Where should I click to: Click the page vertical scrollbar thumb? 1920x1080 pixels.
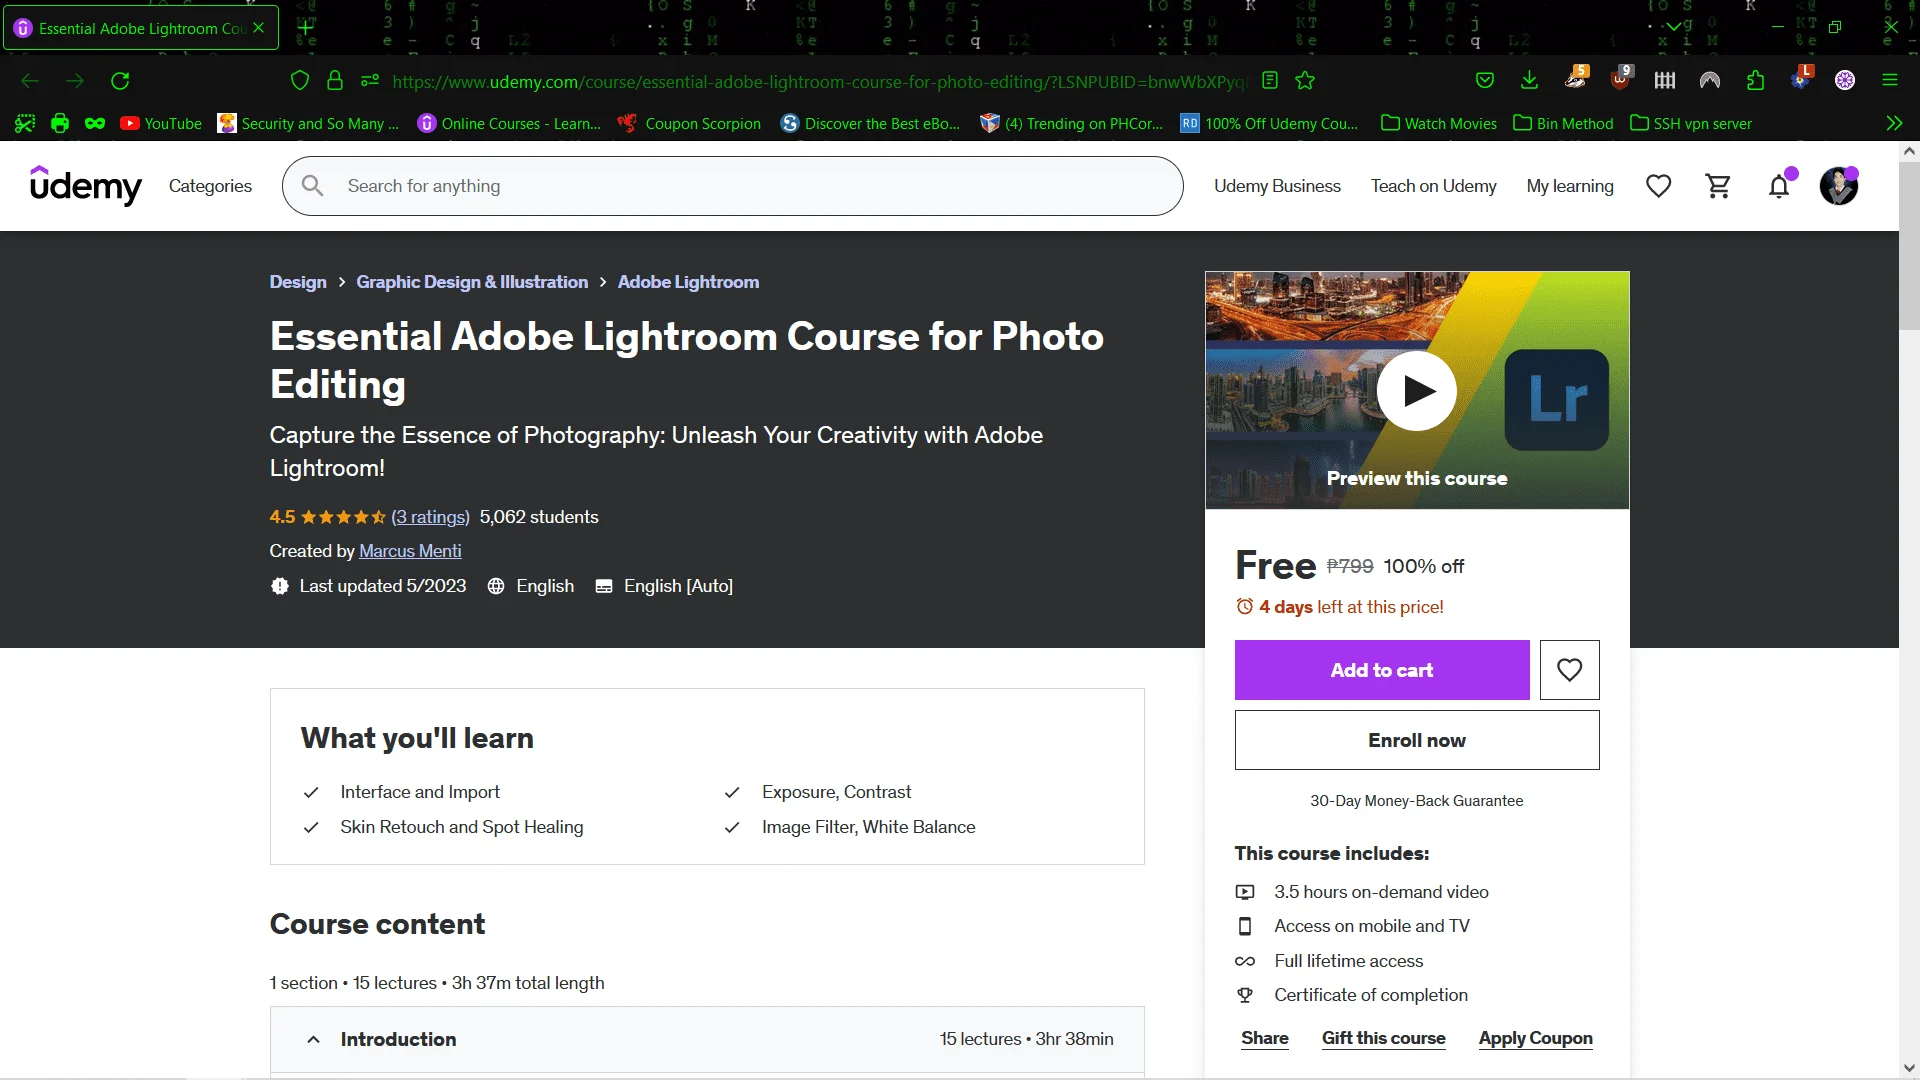coord(1909,245)
